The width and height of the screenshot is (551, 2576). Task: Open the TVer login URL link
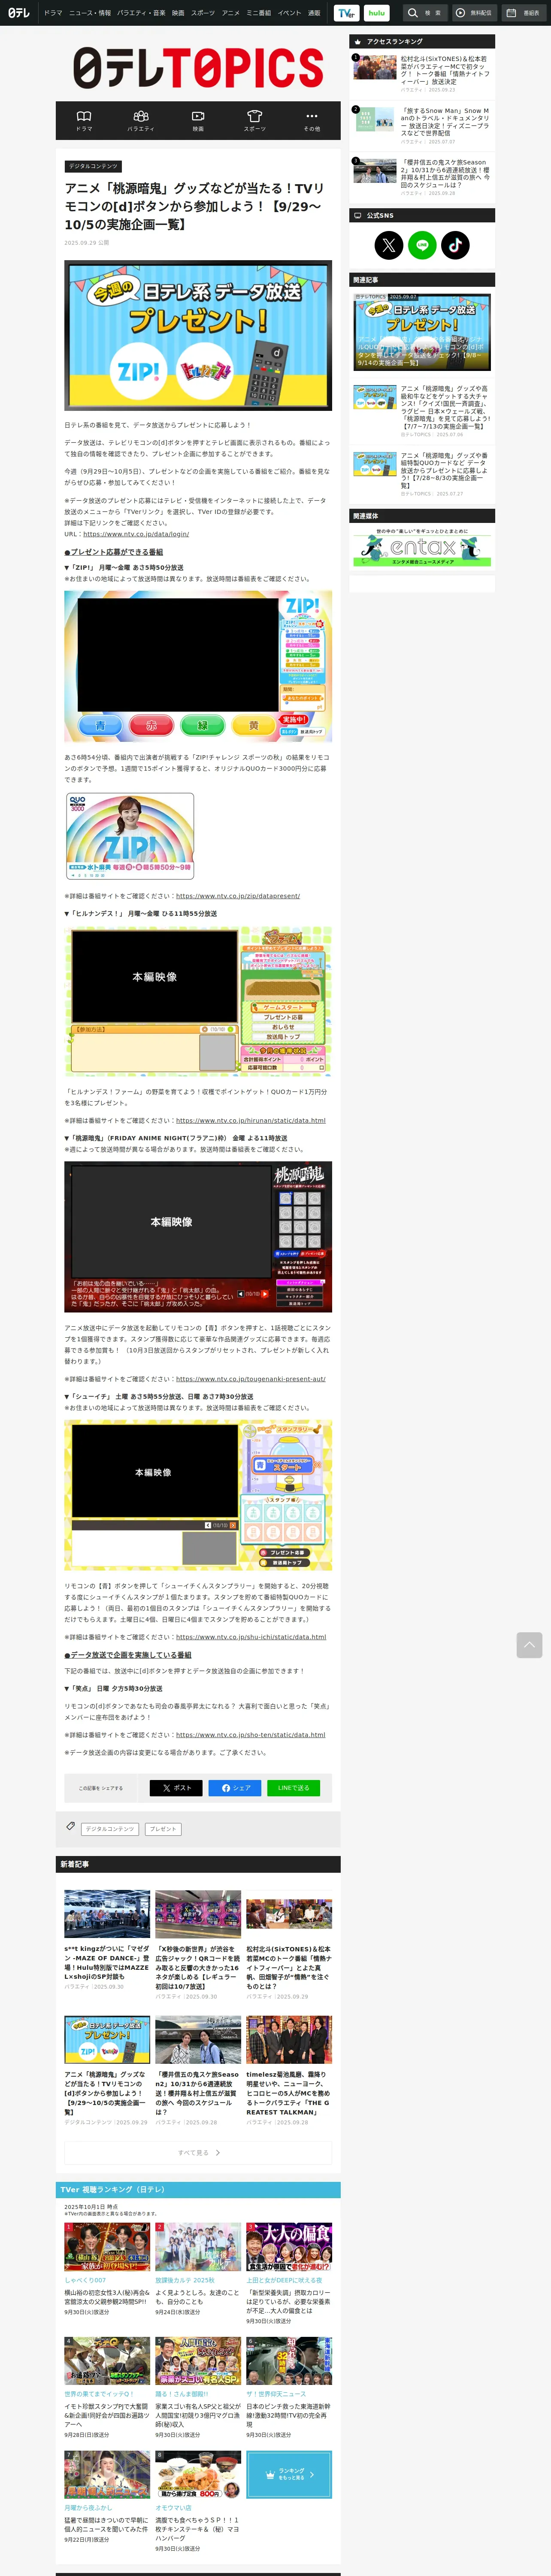pos(136,534)
